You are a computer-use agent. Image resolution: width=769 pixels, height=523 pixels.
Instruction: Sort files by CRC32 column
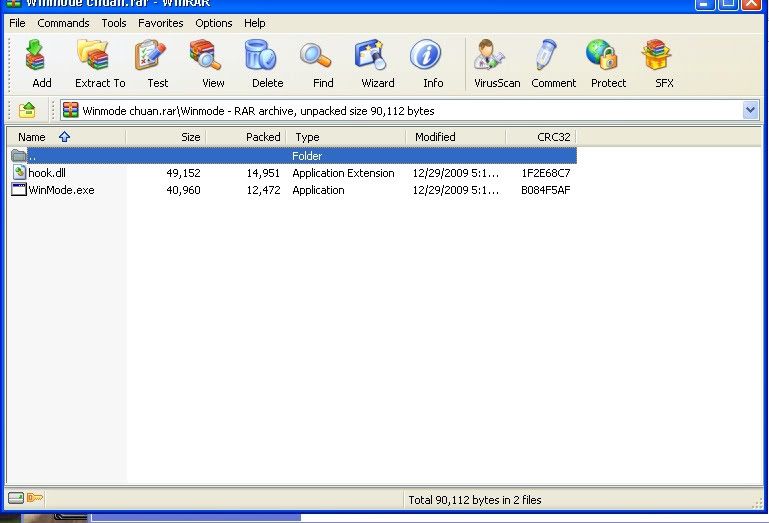click(541, 137)
